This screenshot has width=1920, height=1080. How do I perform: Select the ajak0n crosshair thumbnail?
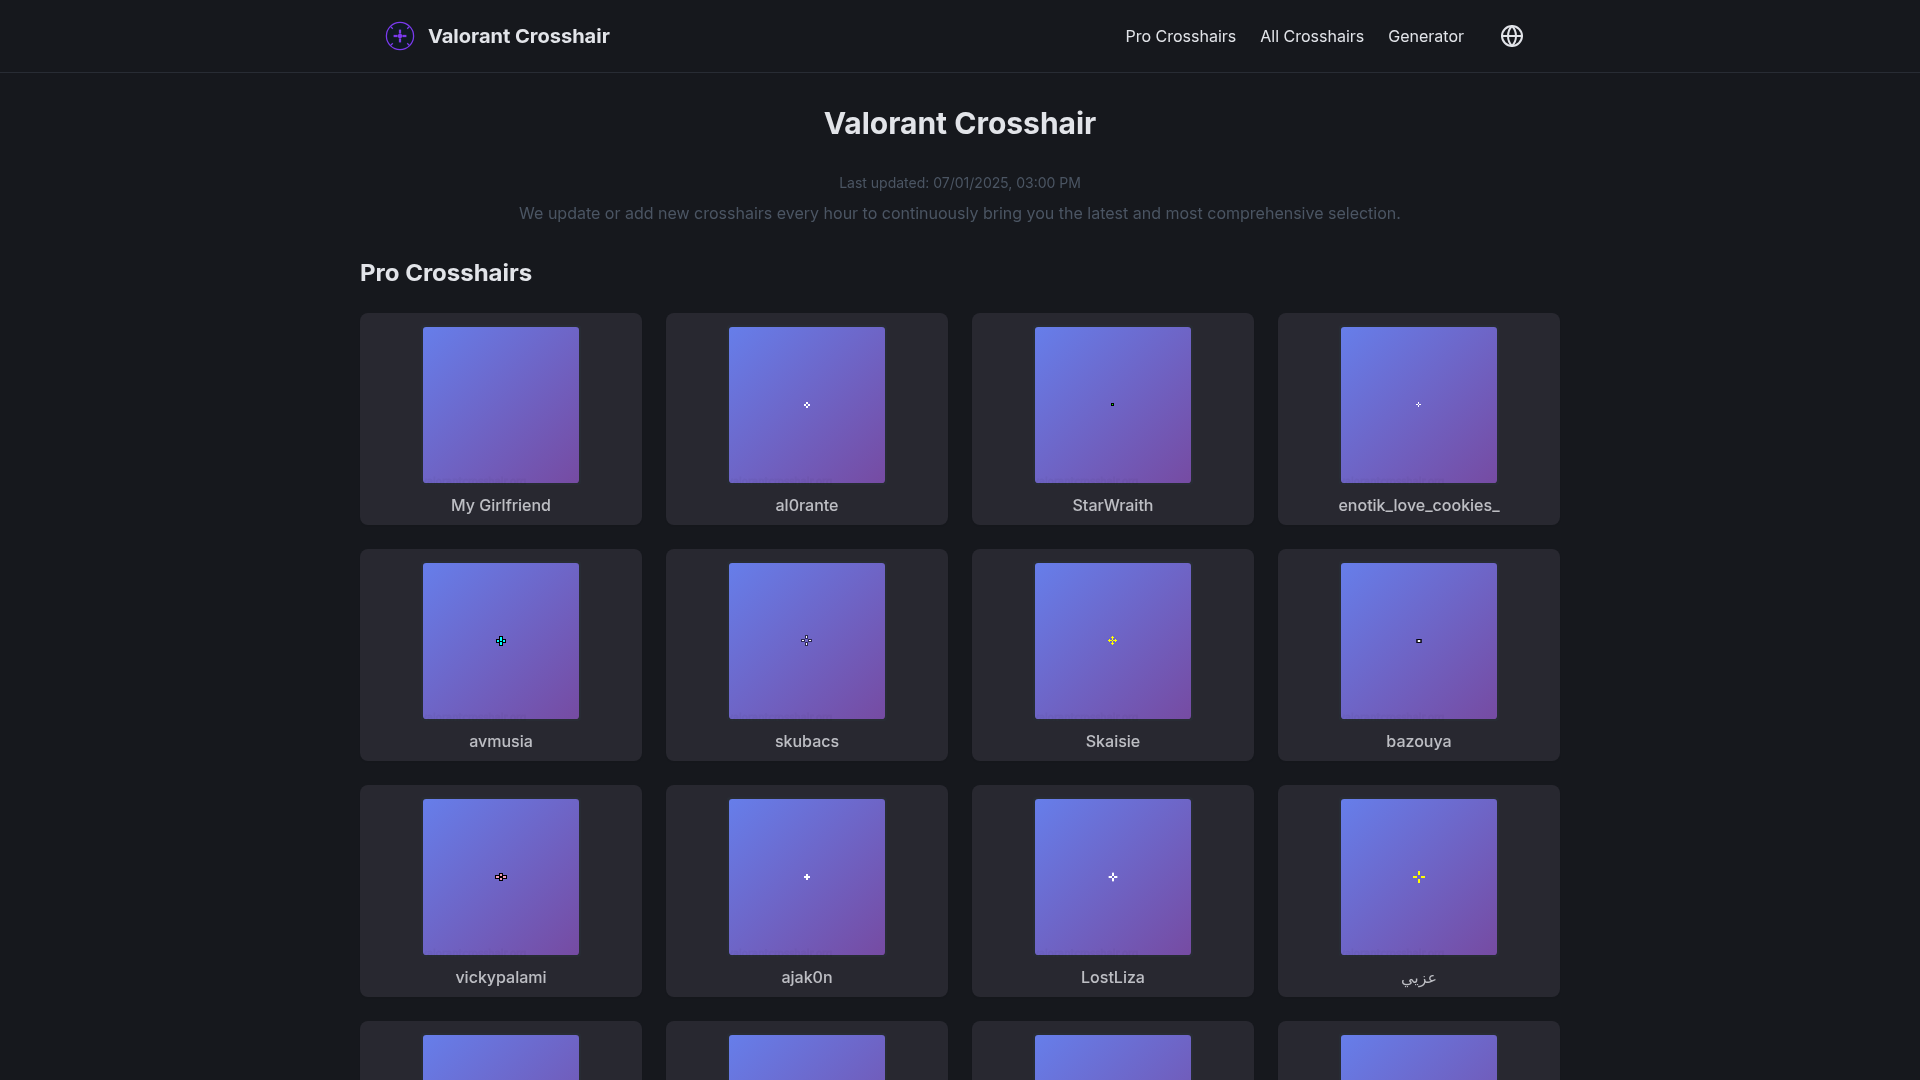point(807,877)
